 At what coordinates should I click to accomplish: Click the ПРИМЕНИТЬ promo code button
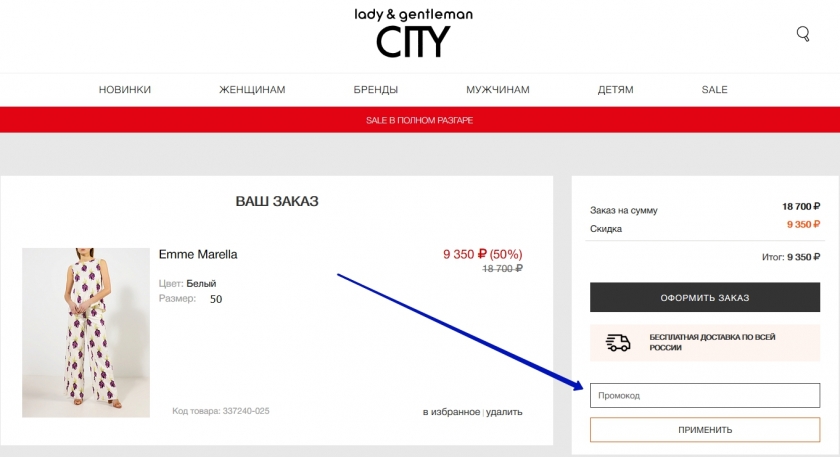[x=705, y=430]
